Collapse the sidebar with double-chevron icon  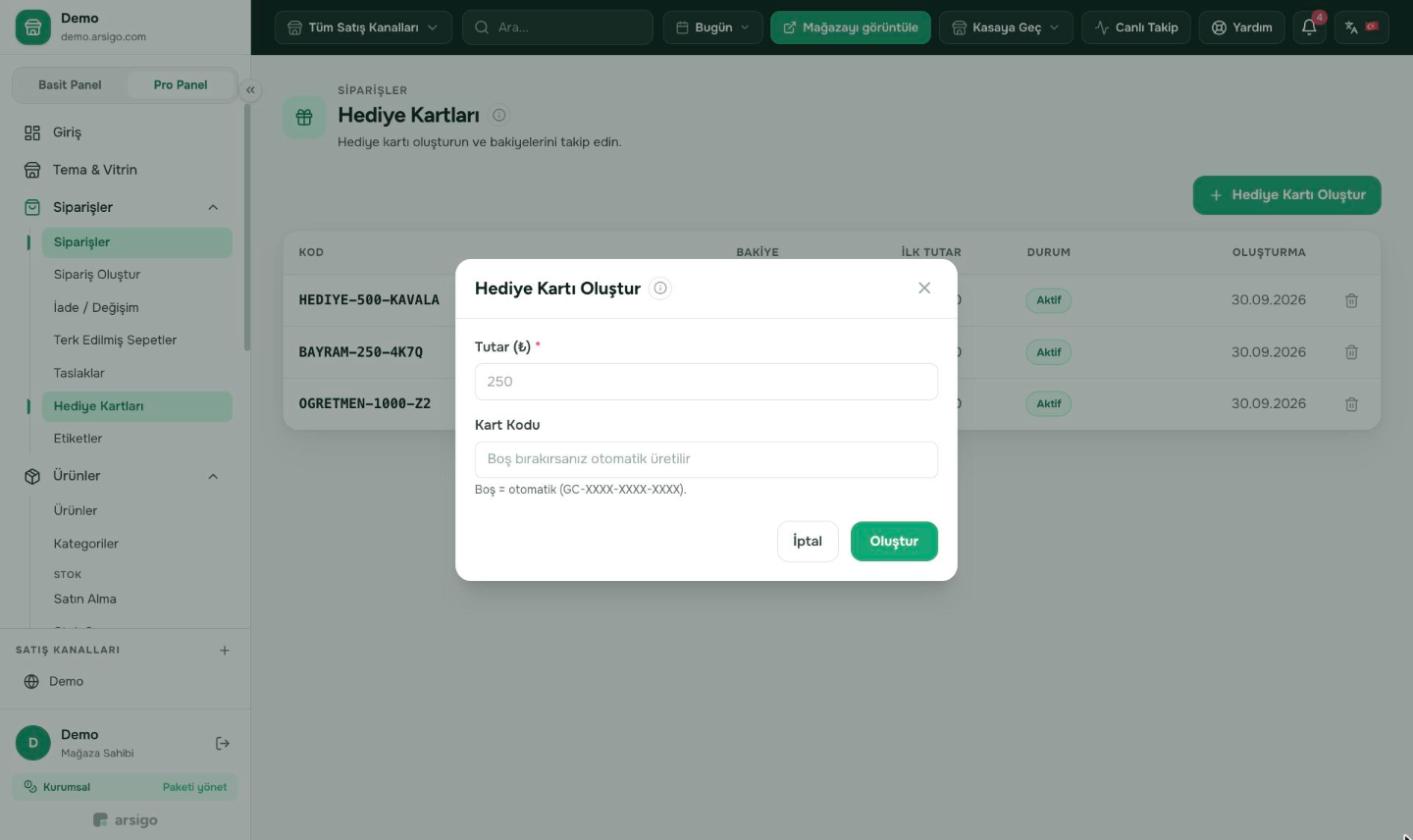coord(250,90)
